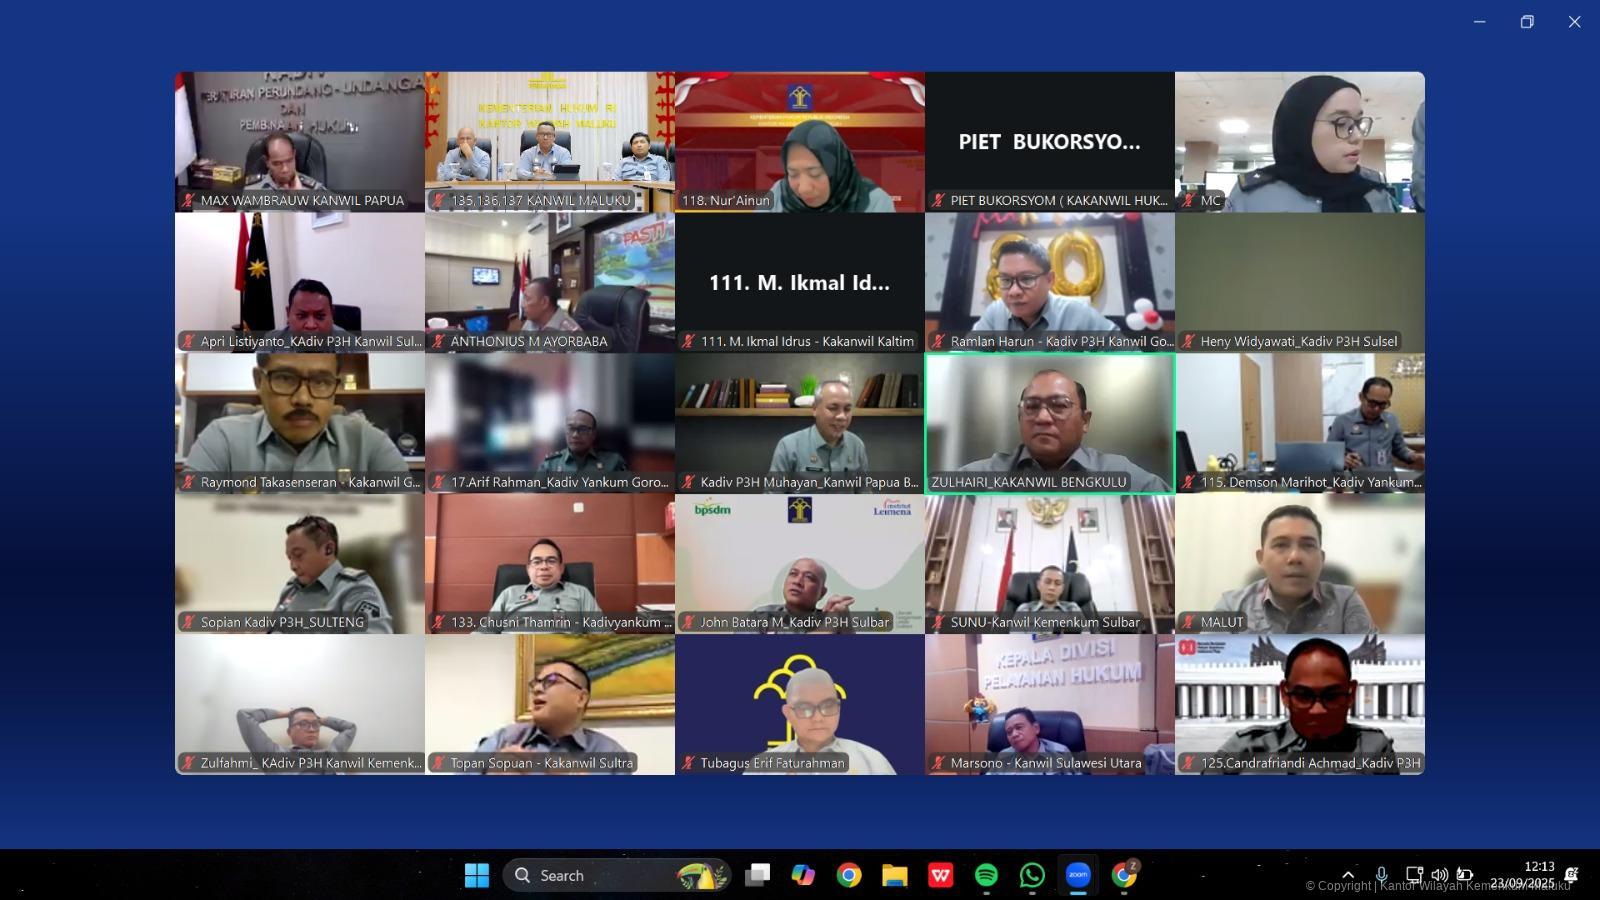Select the MC participant video tile
The image size is (1600, 900).
pos(1299,141)
